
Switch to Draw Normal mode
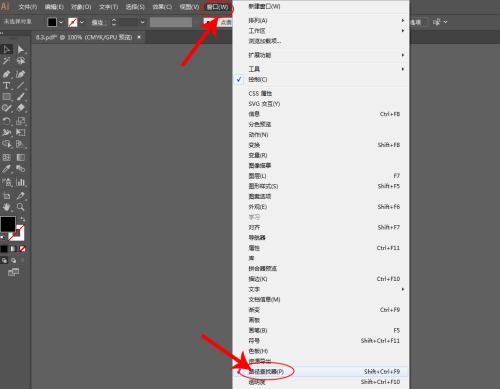(4, 261)
